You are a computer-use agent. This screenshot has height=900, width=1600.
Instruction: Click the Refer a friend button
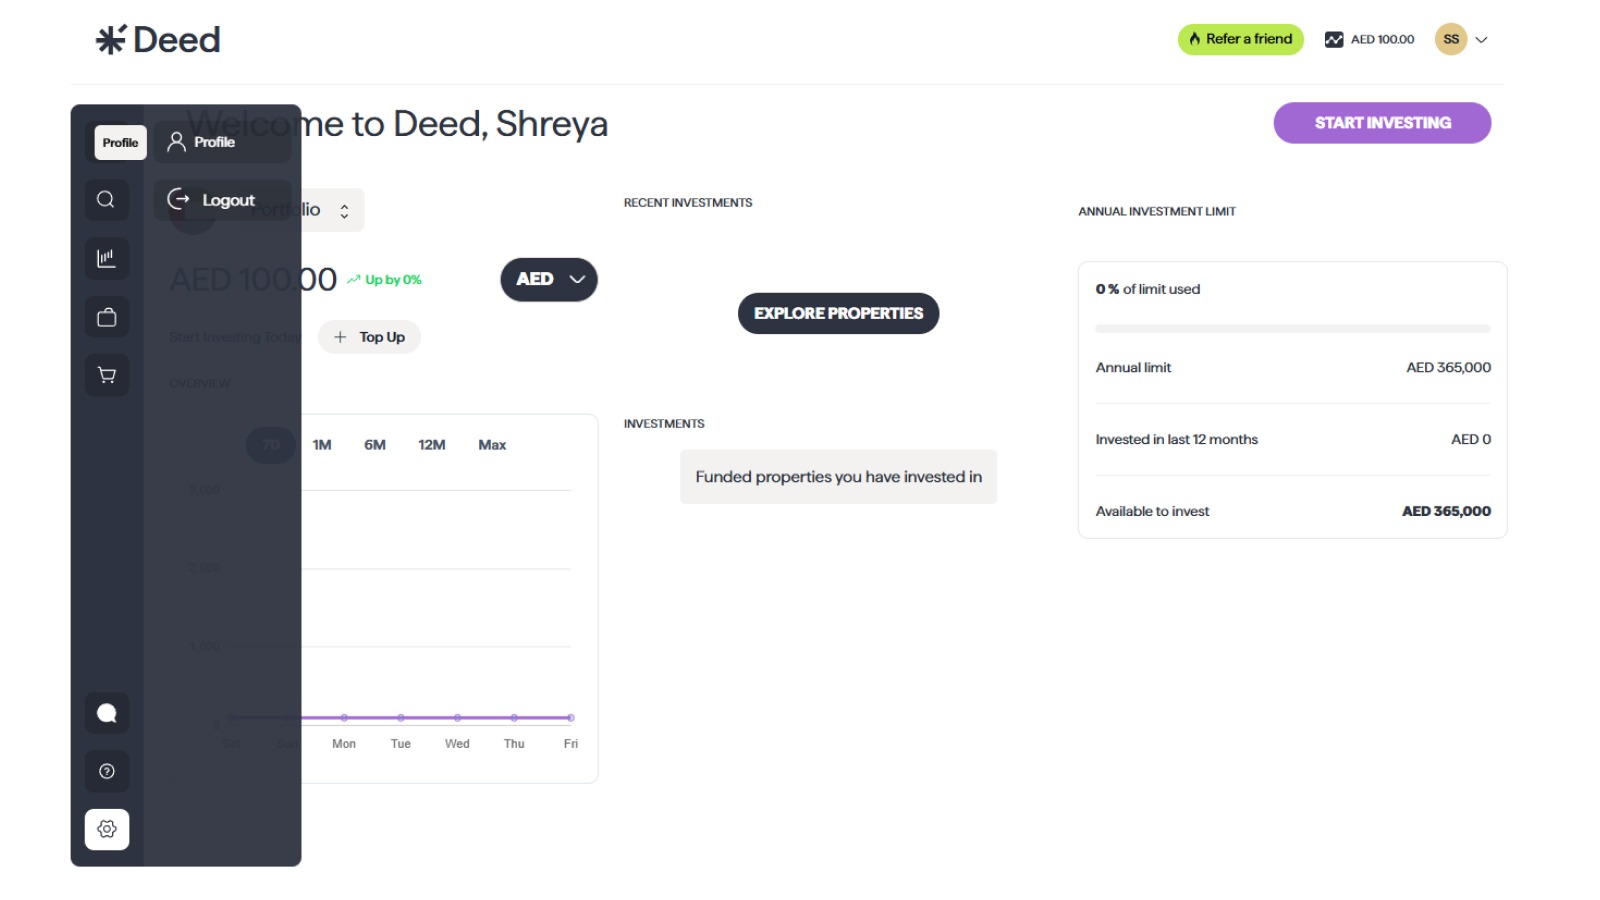pos(1240,39)
